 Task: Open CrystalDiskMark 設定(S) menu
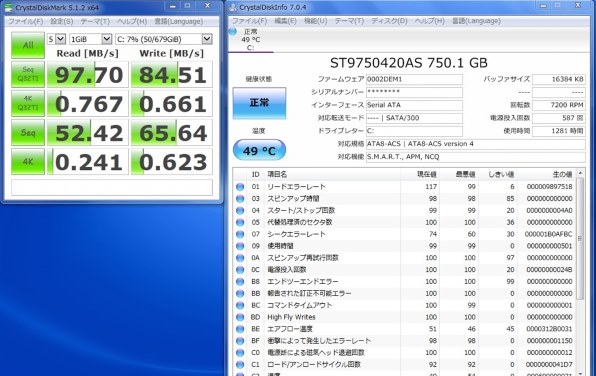(62, 21)
